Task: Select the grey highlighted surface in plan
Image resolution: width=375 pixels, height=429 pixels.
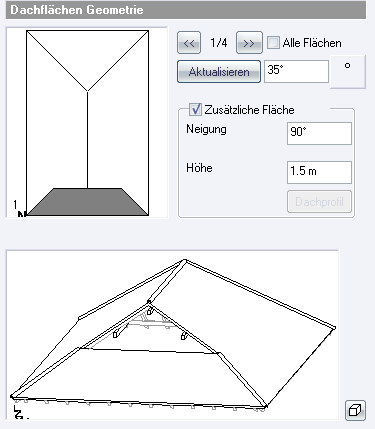Action: 88,202
